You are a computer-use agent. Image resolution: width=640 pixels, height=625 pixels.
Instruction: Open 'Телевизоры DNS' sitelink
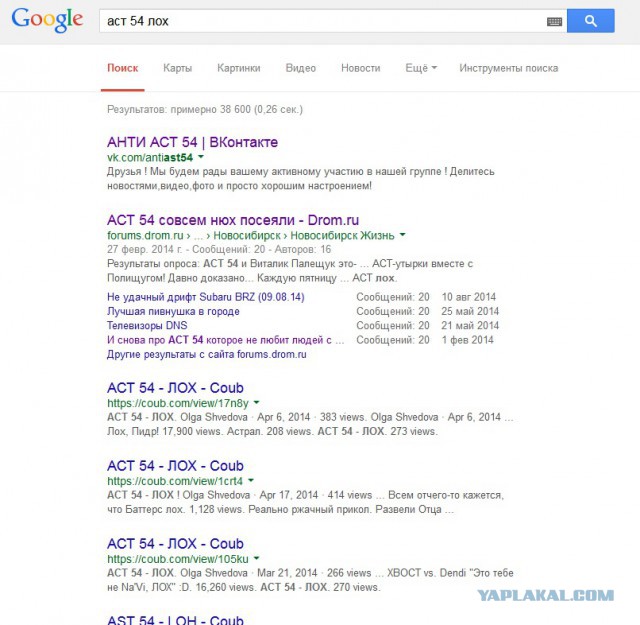click(147, 325)
